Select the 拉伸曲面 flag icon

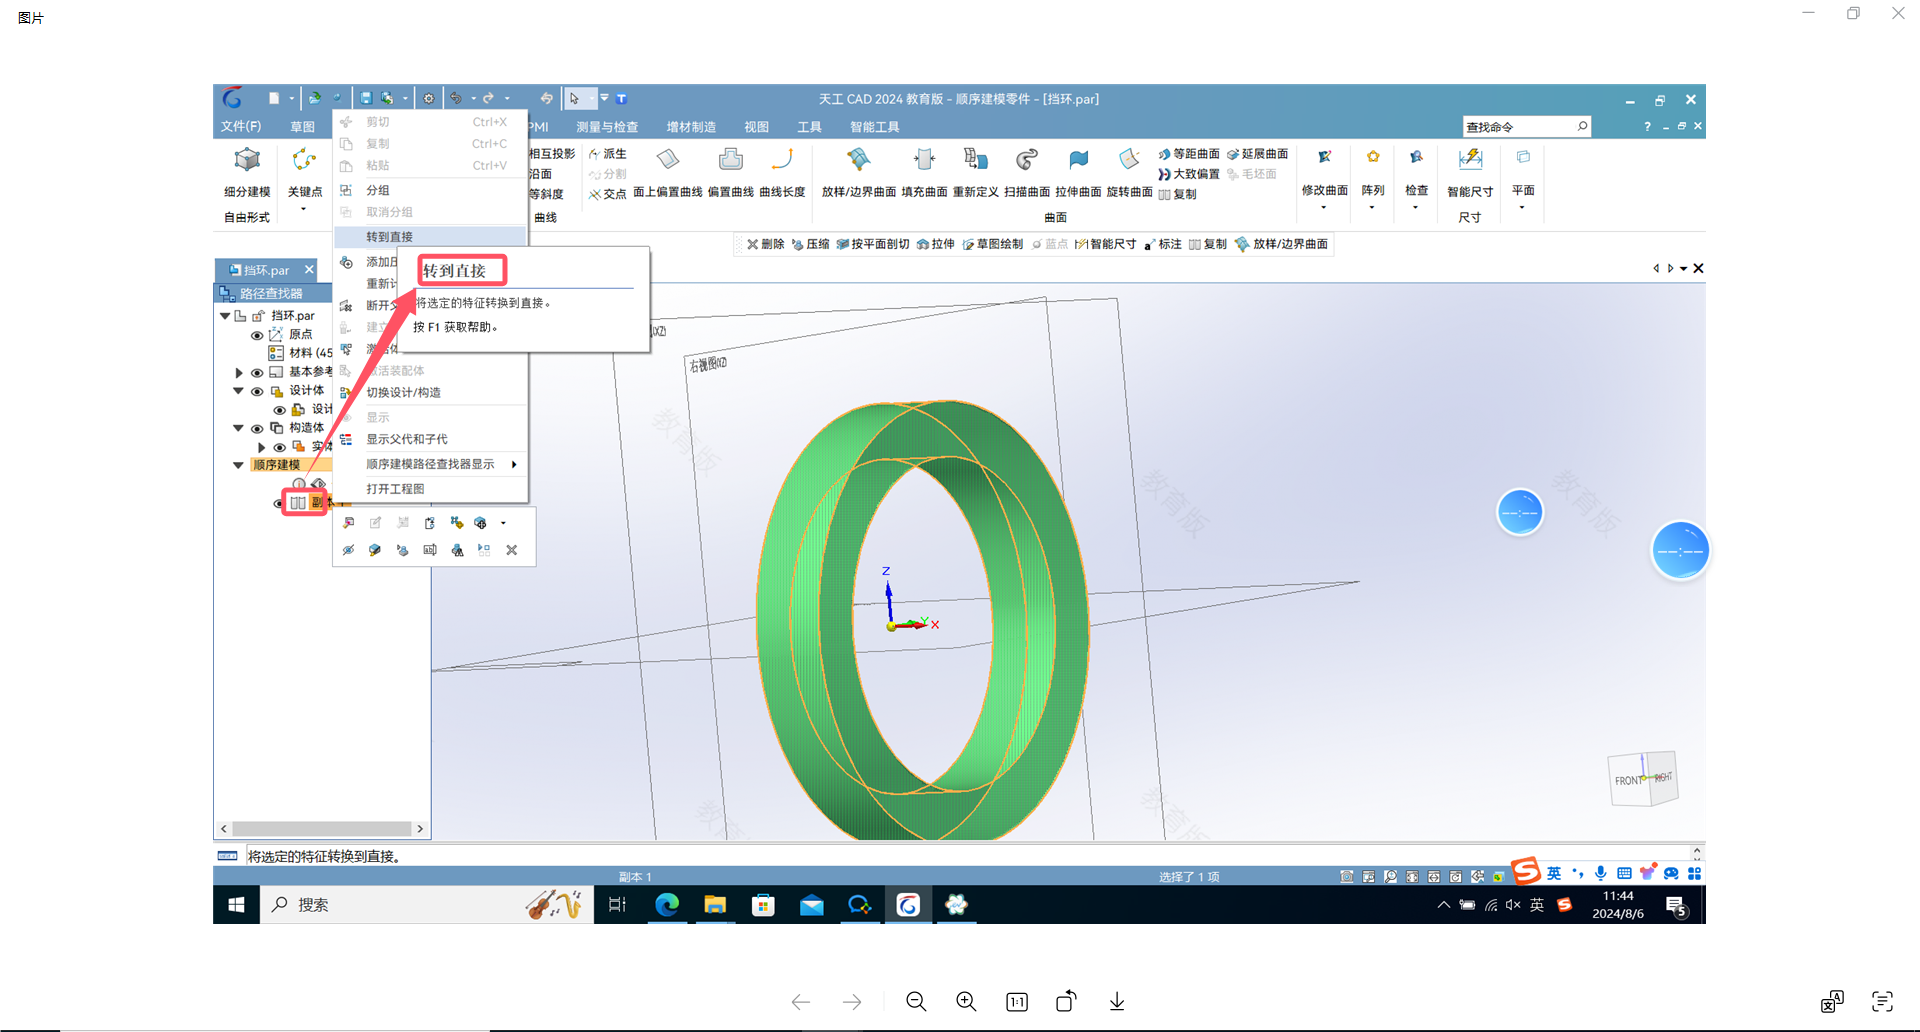pos(1078,160)
